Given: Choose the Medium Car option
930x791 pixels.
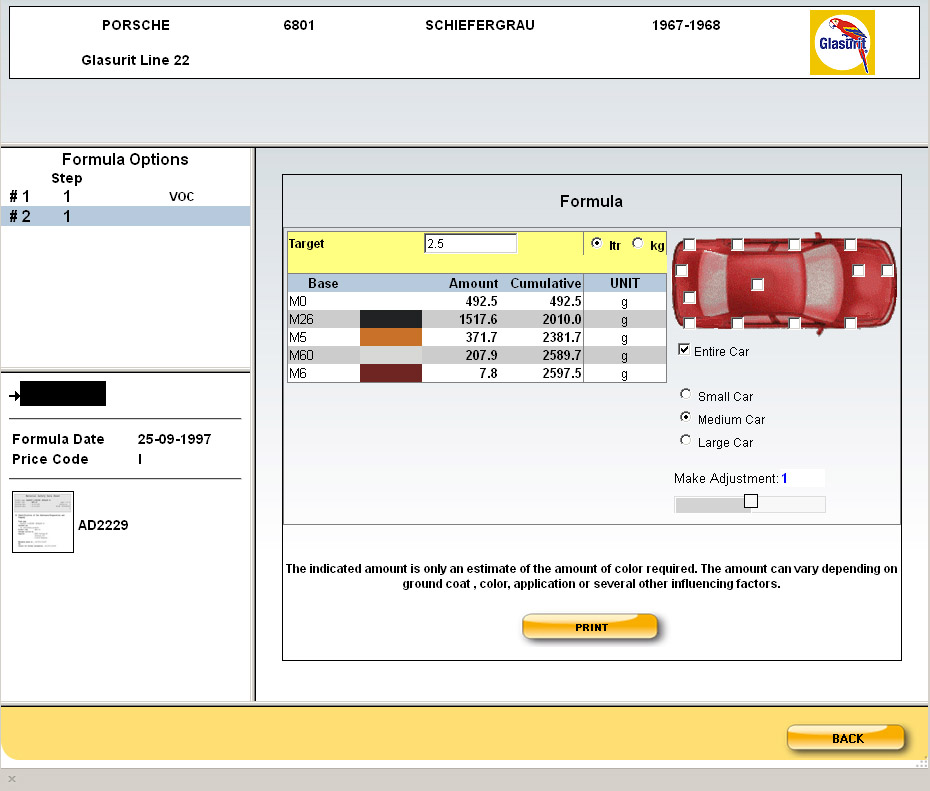Looking at the screenshot, I should click(686, 417).
